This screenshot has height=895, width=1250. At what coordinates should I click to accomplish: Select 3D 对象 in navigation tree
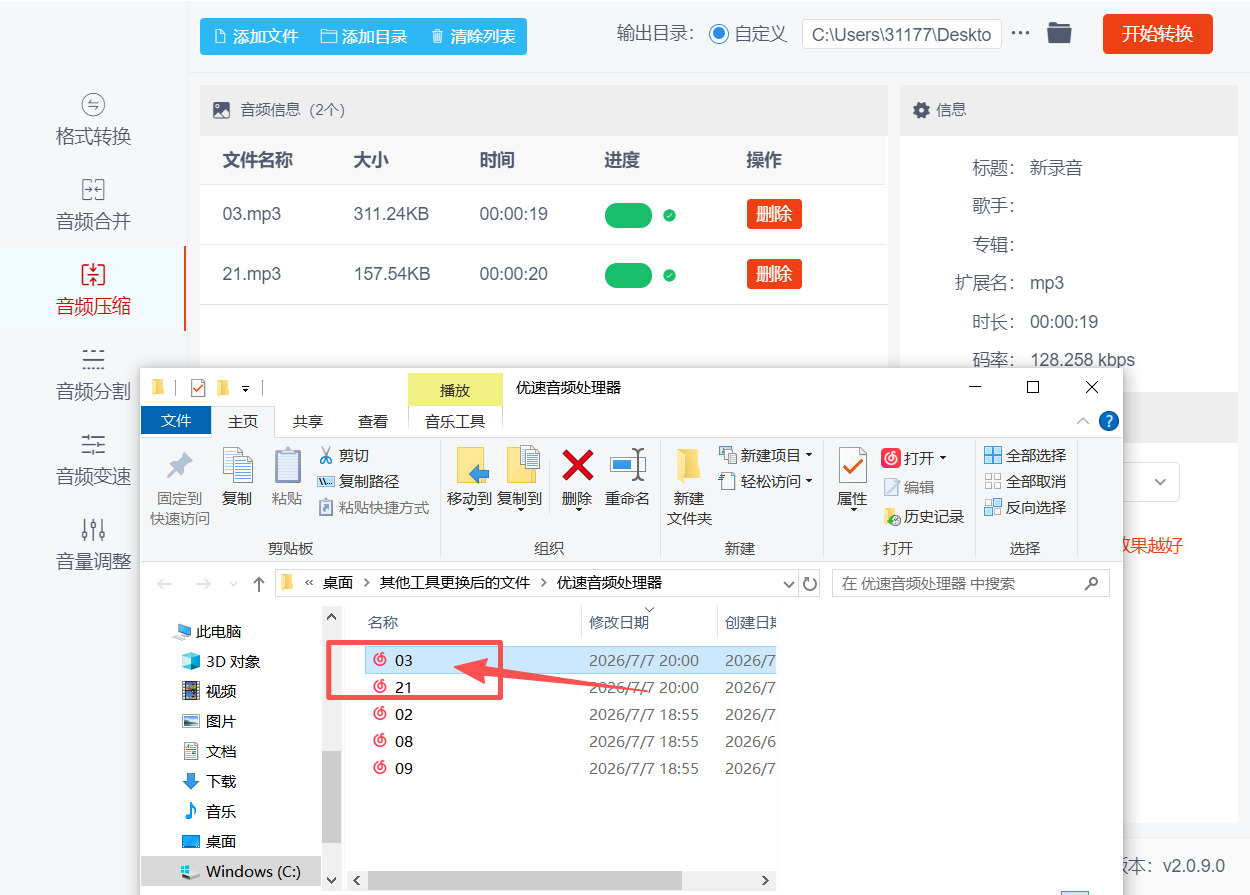pyautogui.click(x=221, y=661)
